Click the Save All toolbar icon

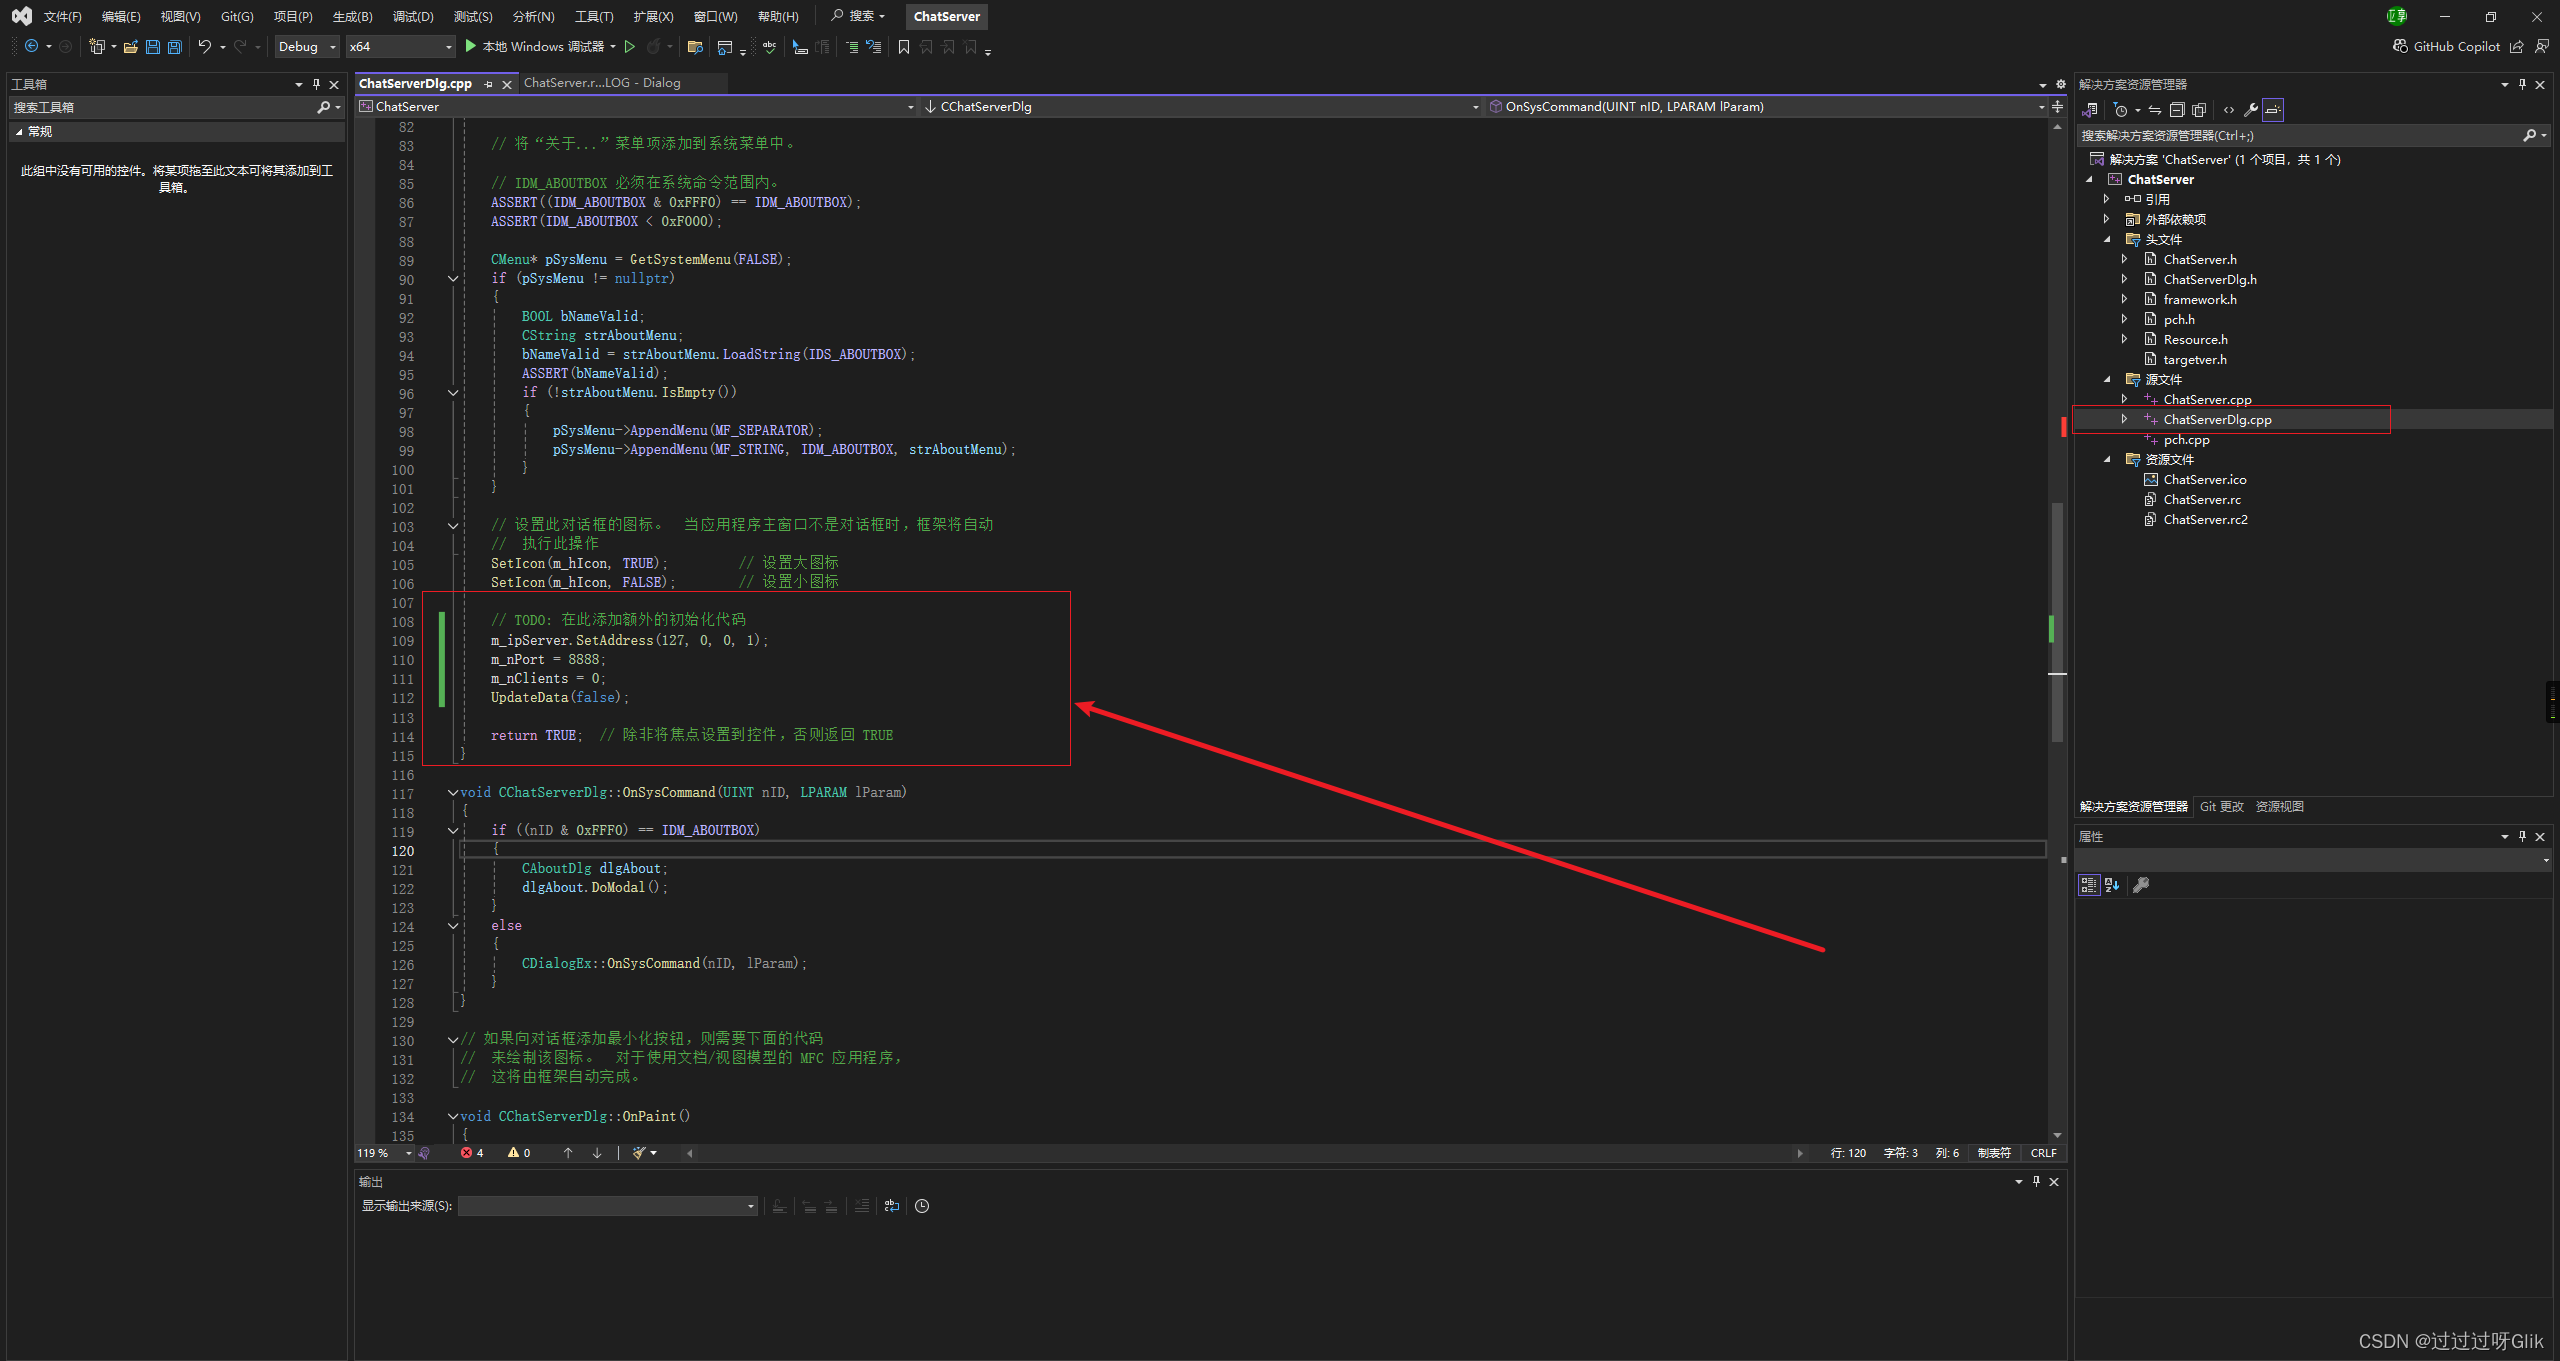(175, 47)
